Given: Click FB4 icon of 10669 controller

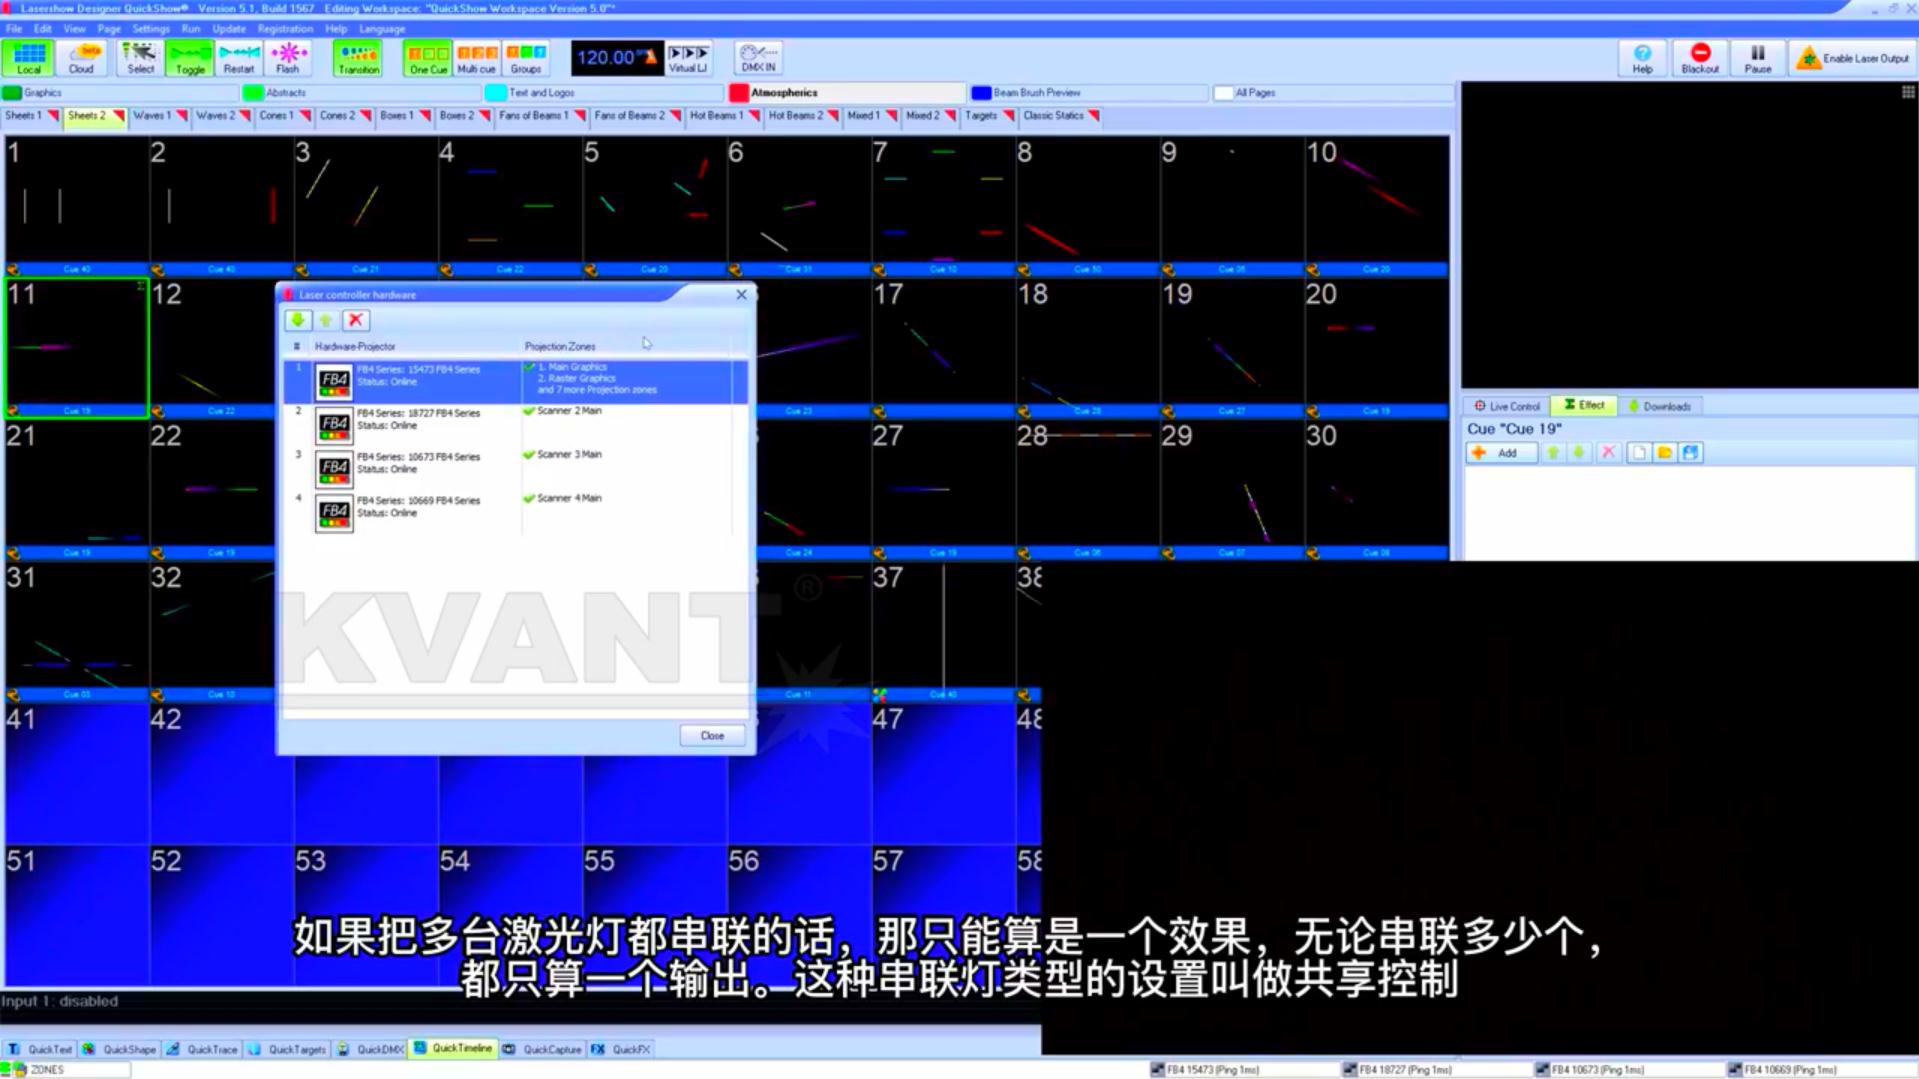Looking at the screenshot, I should (334, 514).
